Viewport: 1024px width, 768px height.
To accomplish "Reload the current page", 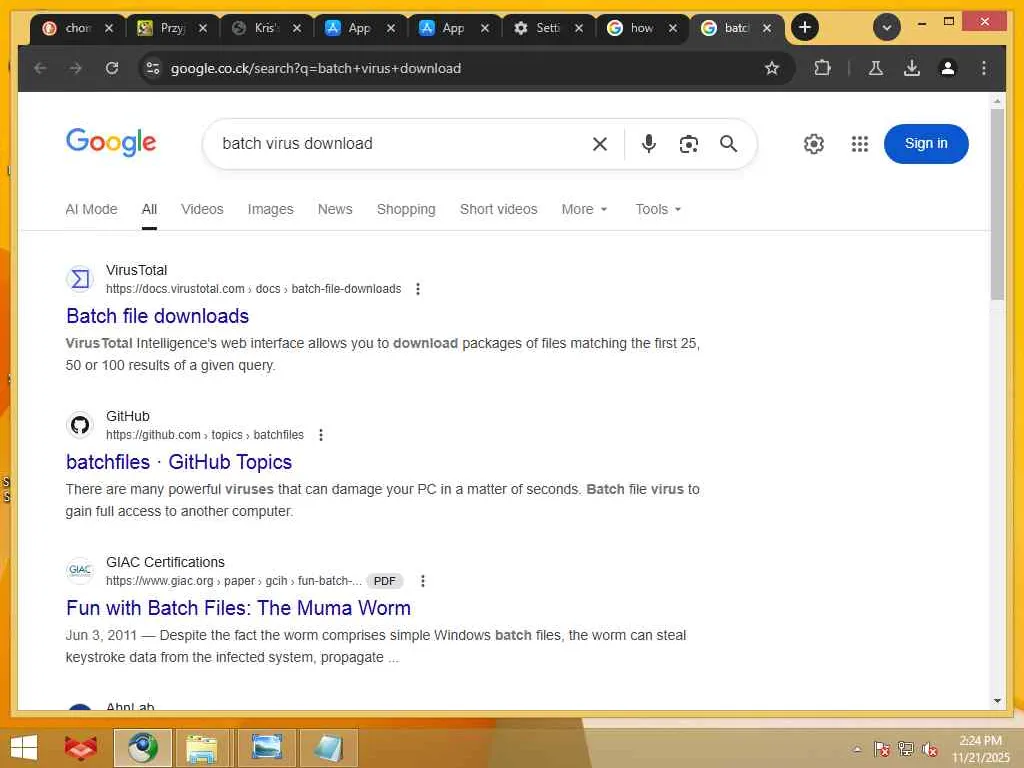I will tap(112, 68).
